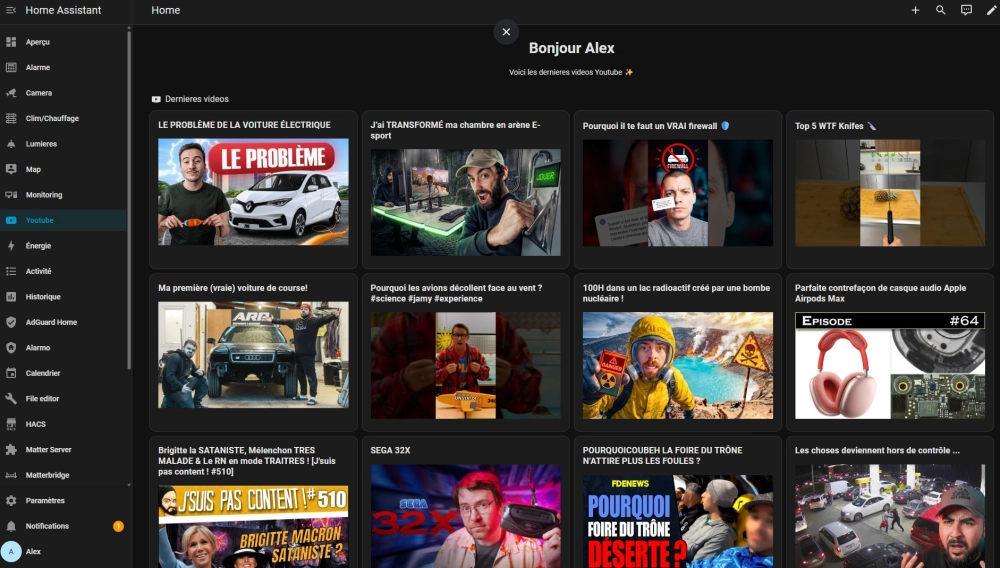Open the electric car video thumbnail
The image size is (1000, 568).
coord(253,192)
